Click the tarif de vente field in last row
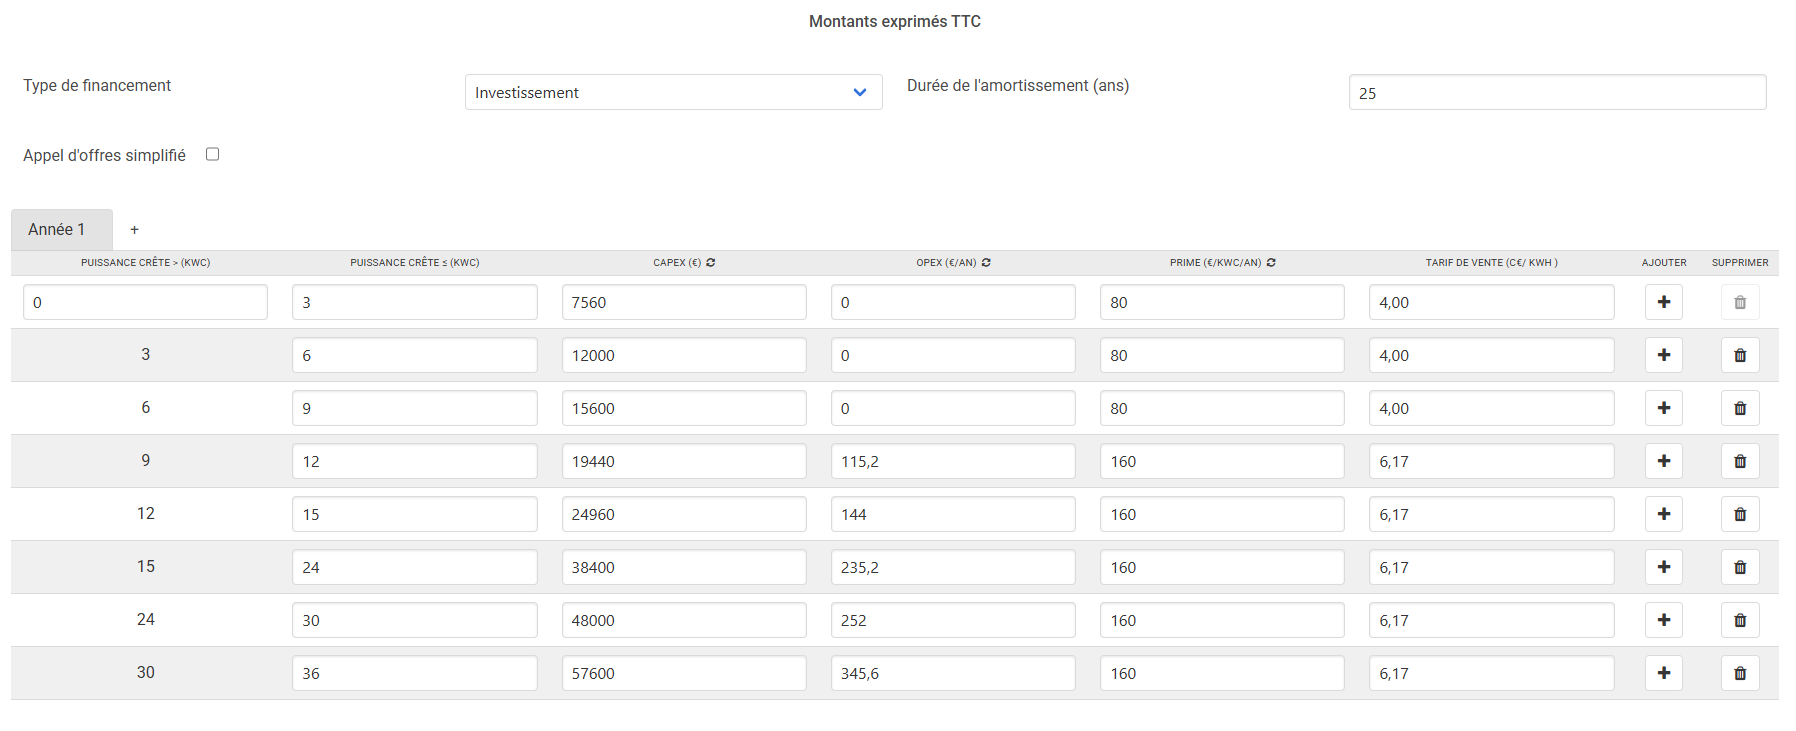 [x=1490, y=673]
